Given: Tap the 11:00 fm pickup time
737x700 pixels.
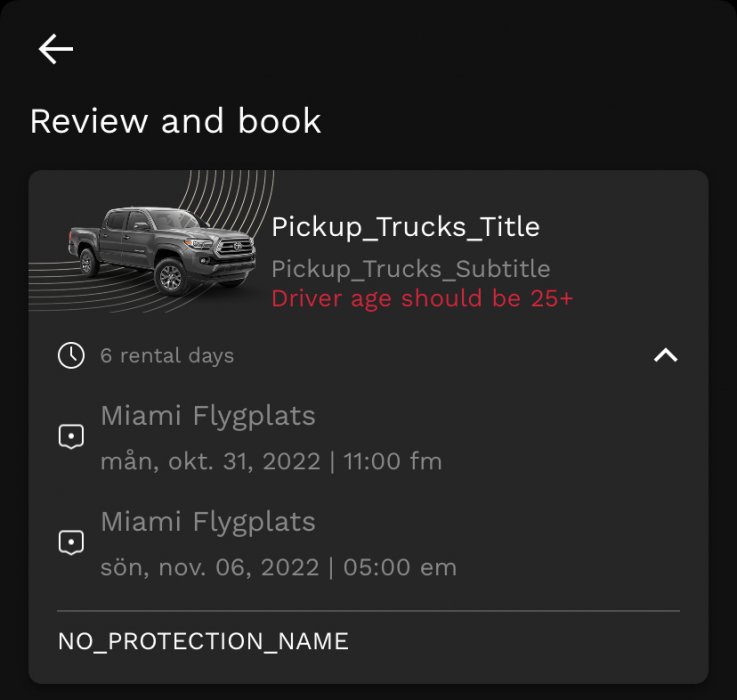Looking at the screenshot, I should point(392,461).
